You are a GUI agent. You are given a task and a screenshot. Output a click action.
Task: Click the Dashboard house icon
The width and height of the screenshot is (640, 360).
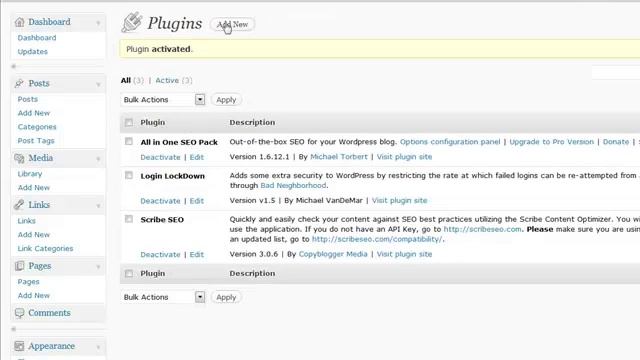[x=19, y=22]
